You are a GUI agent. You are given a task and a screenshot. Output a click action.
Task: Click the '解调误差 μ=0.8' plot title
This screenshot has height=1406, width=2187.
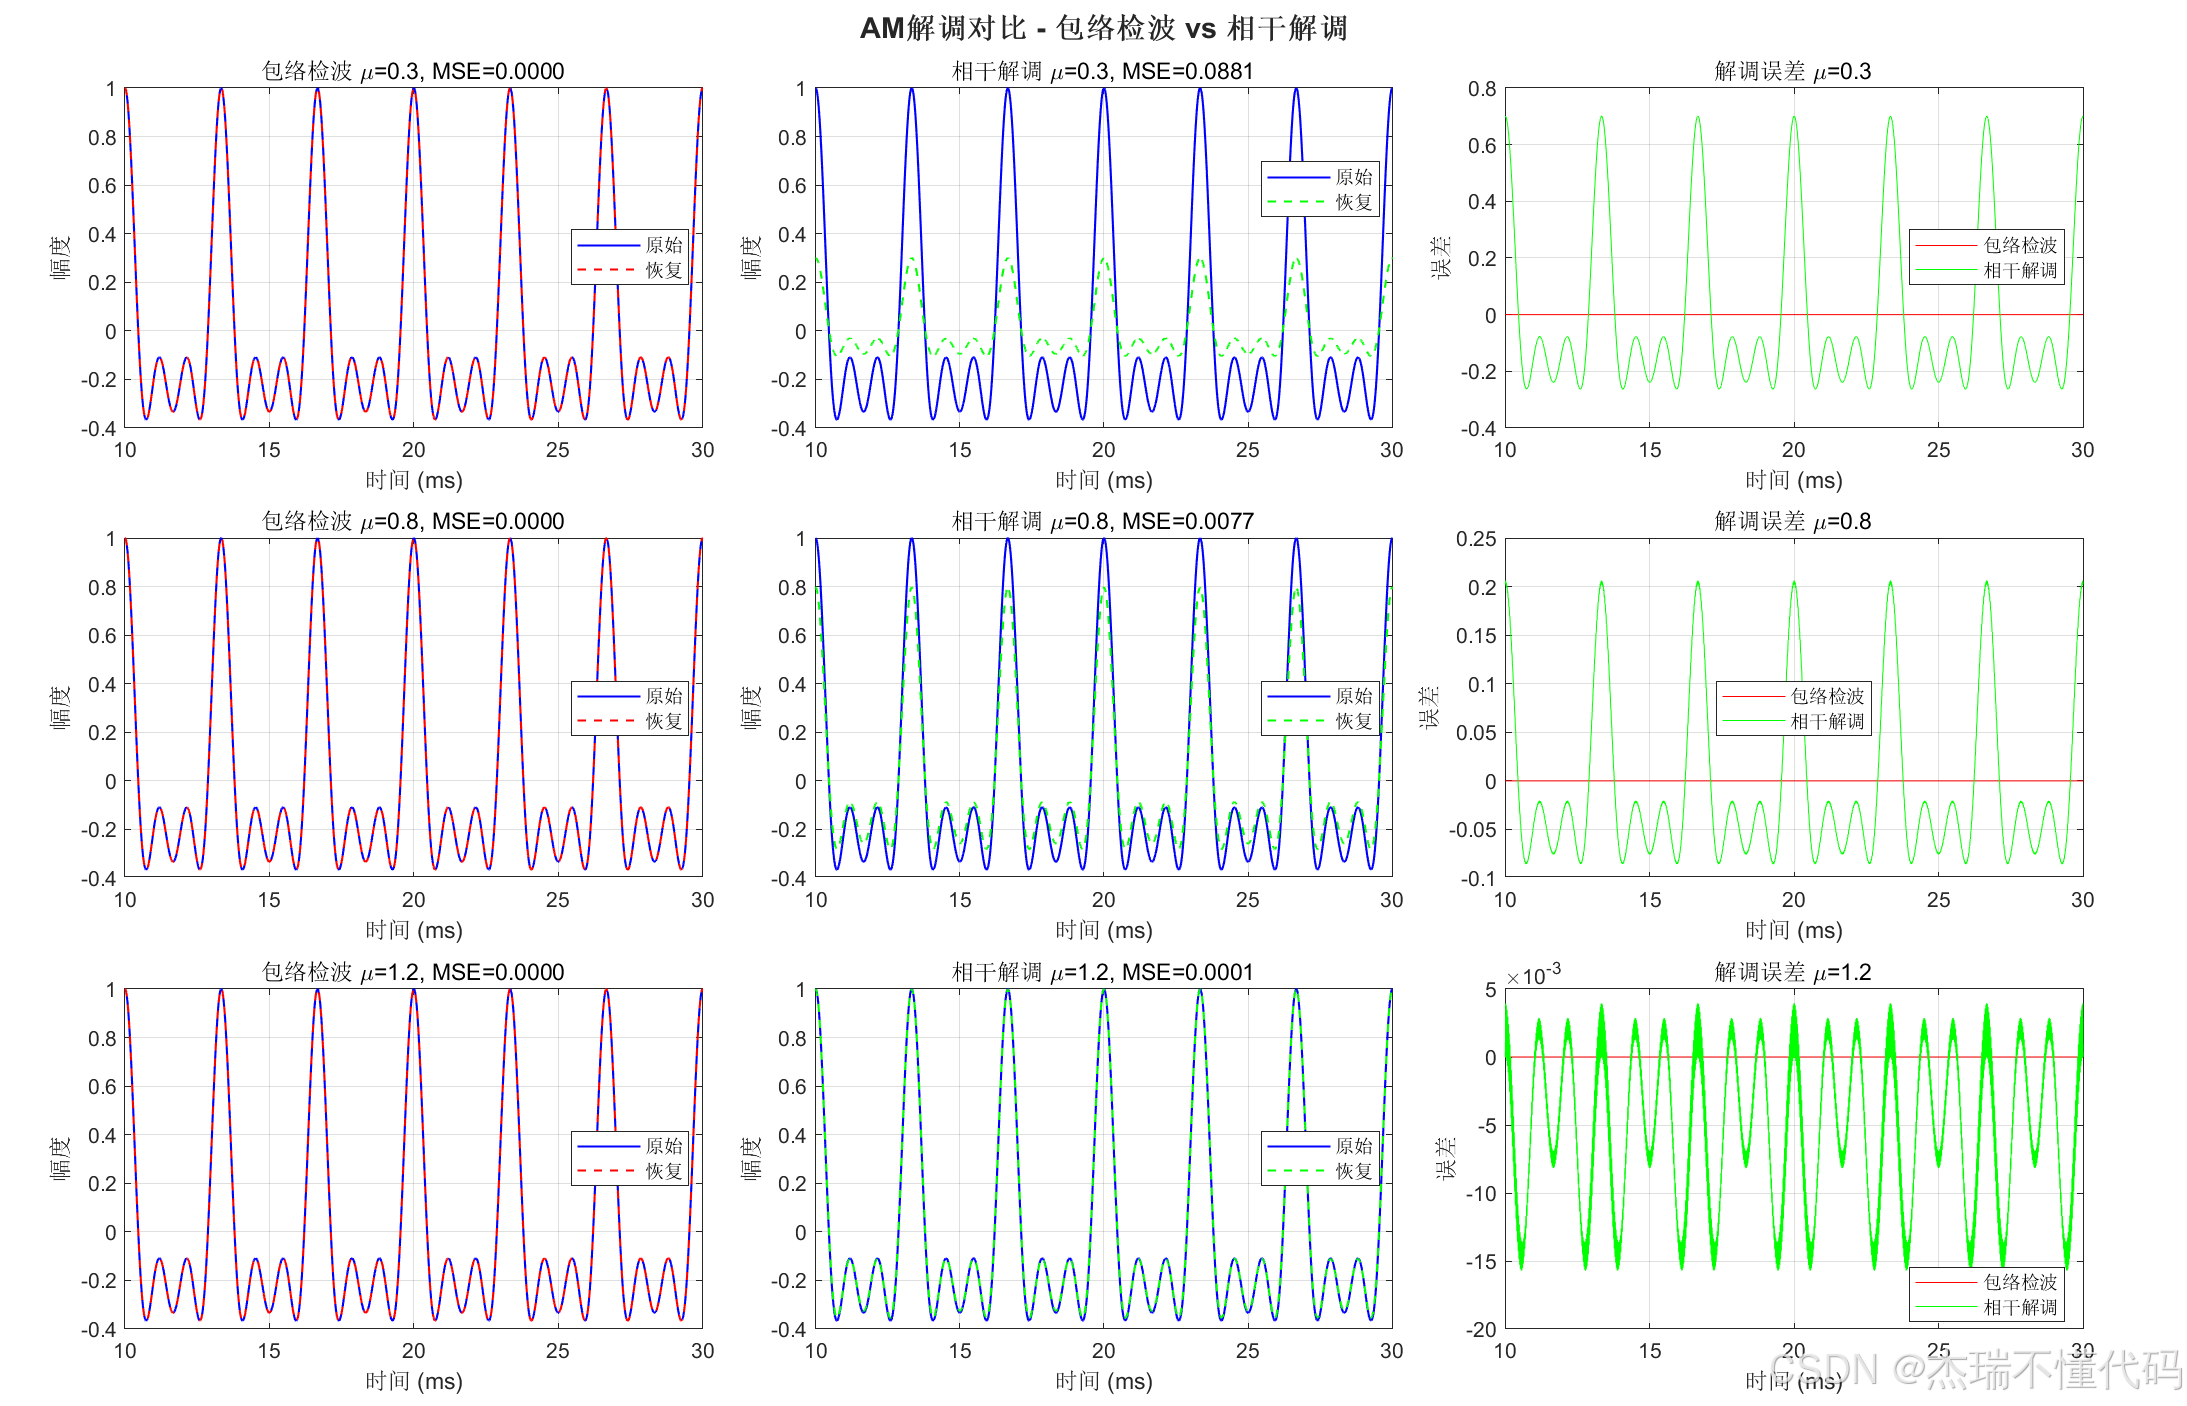(x=1792, y=521)
